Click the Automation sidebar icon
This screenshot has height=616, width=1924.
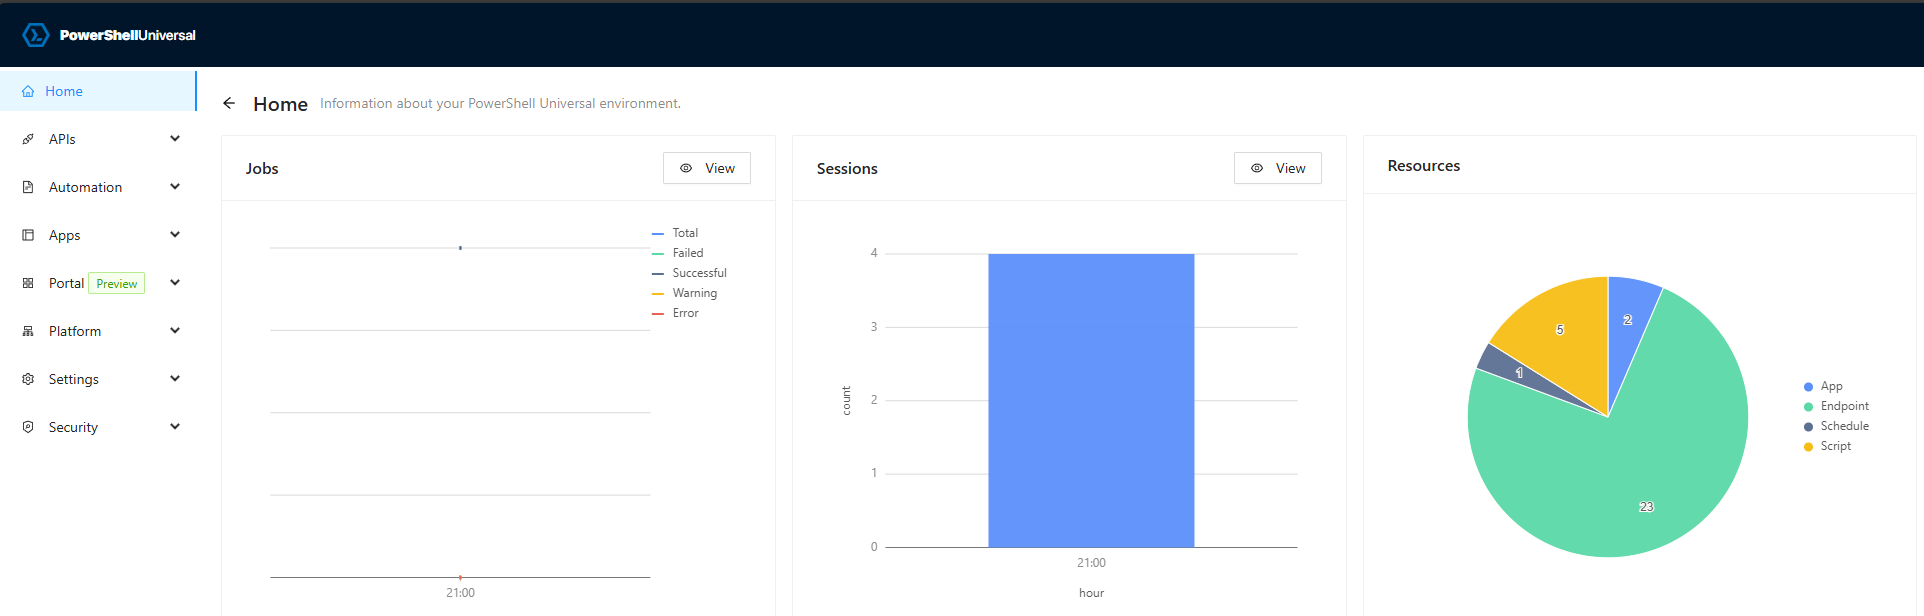click(x=28, y=187)
